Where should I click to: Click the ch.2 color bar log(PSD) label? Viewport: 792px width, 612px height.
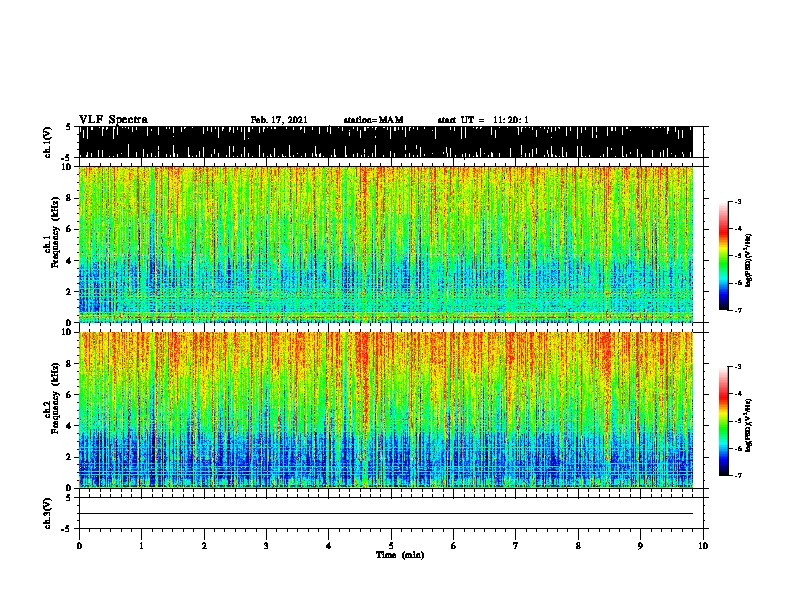[749, 425]
